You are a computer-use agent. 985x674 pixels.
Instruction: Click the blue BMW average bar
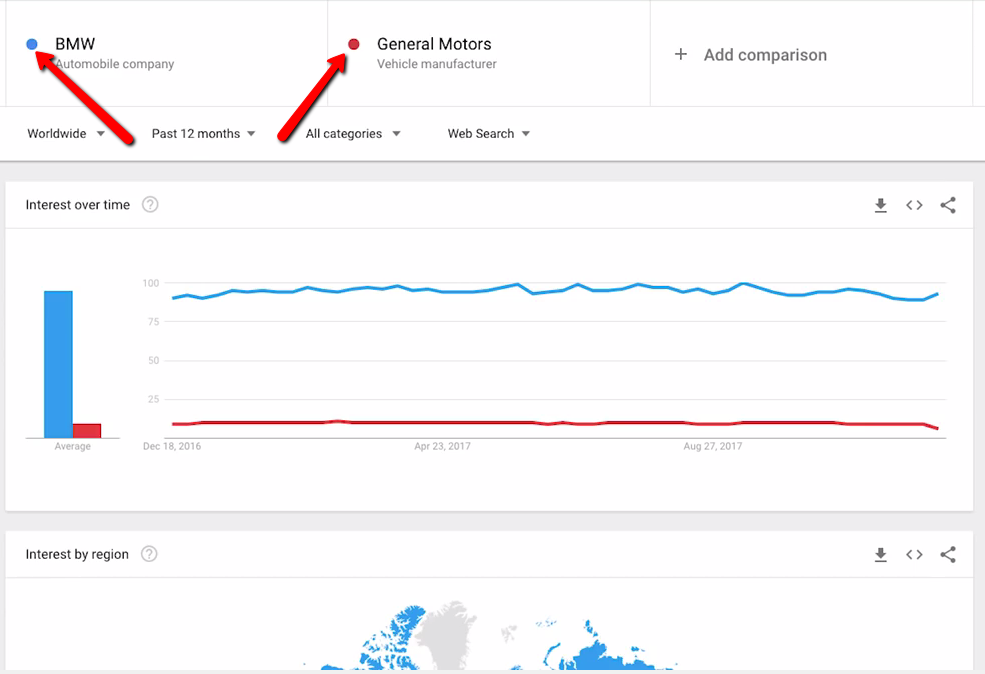[58, 364]
